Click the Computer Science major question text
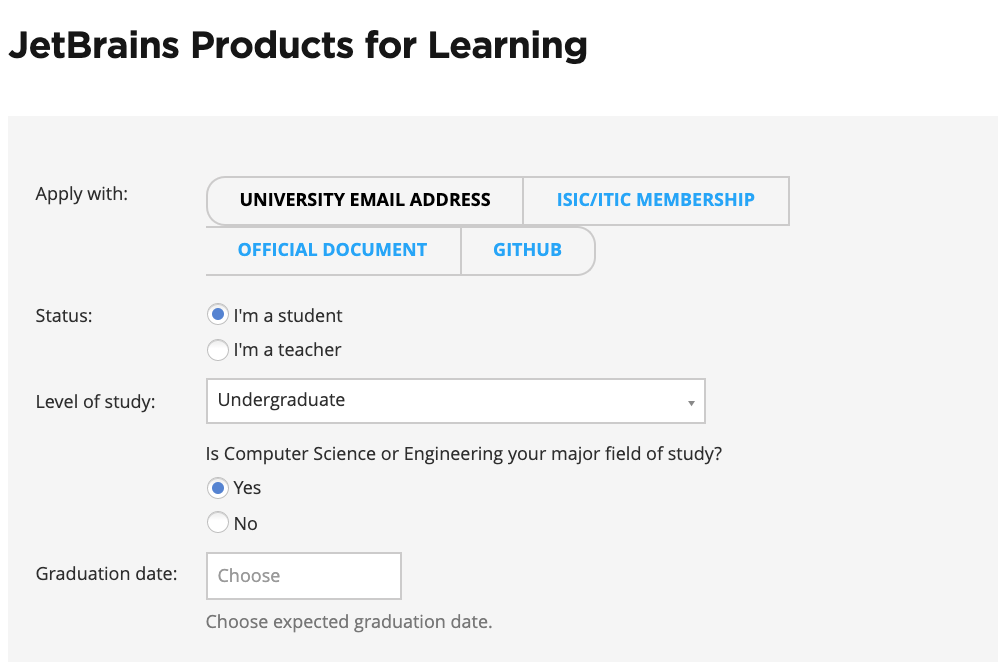Screen dimensions: 1006x662 (x=464, y=454)
